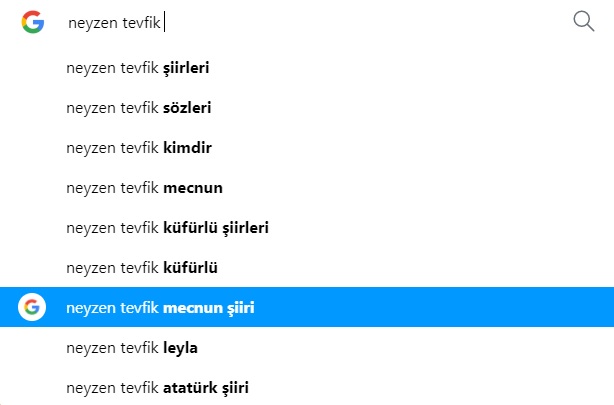Viewport: 614px width, 405px height.
Task: Select the 'neyzen tevfik mecnun' suggestion
Action: point(144,188)
